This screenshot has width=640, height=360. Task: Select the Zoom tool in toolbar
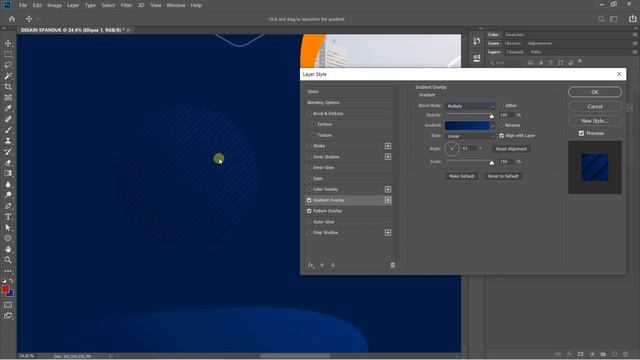tap(8, 260)
